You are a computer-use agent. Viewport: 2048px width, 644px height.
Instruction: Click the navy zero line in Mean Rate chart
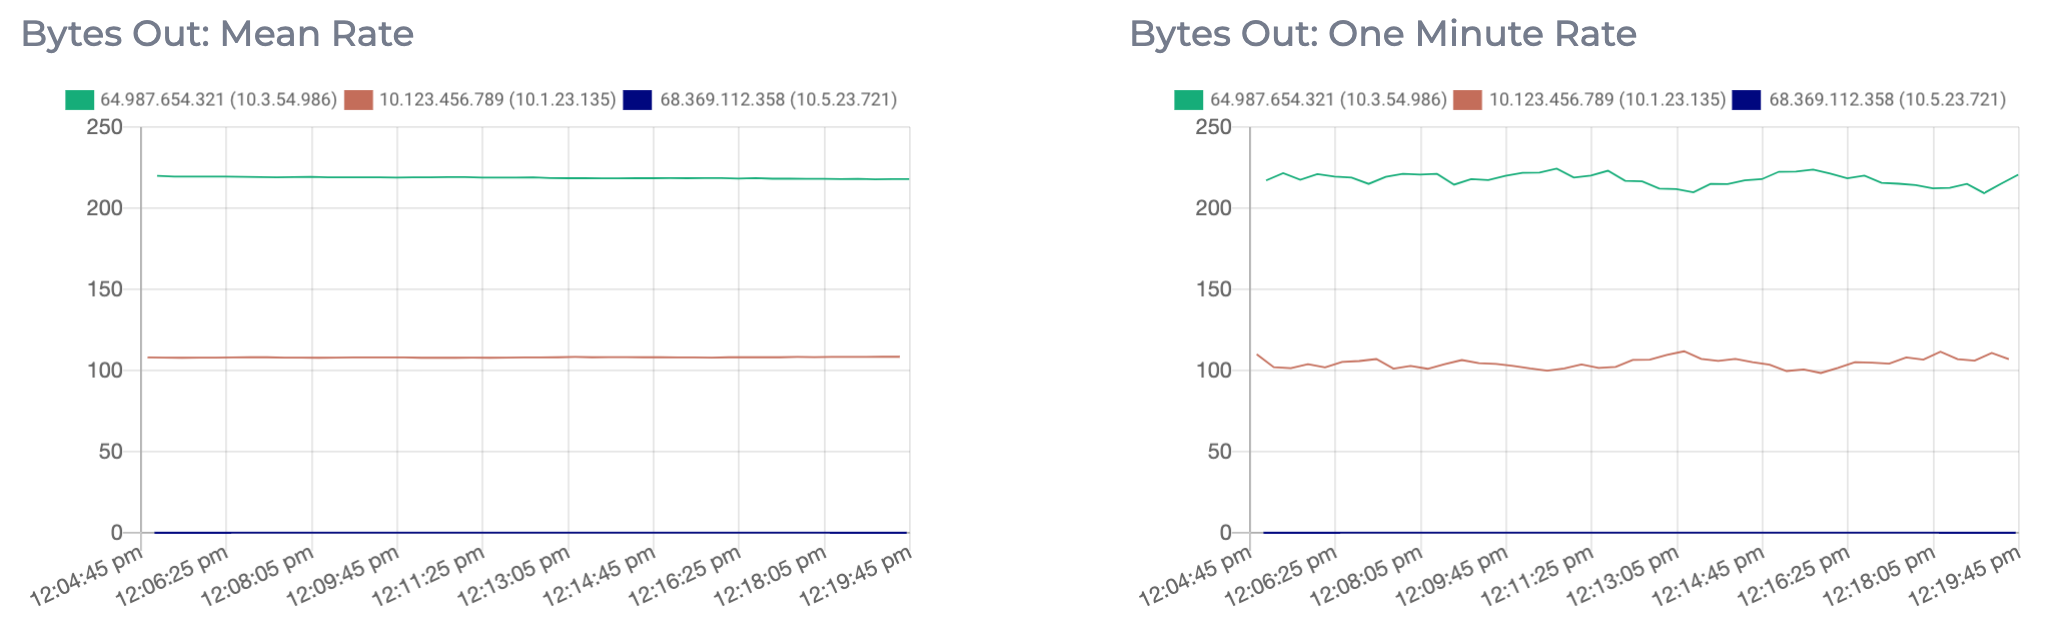[x=500, y=532]
